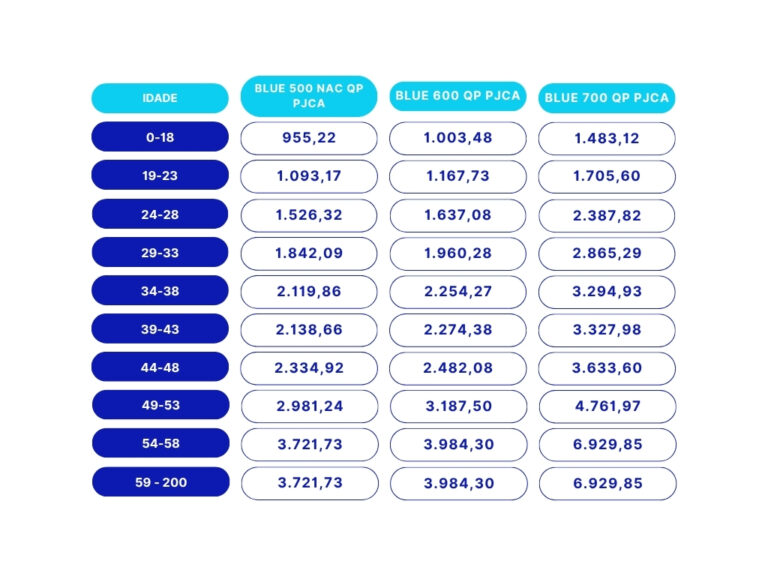Image resolution: width=768 pixels, height=576 pixels.
Task: Select the 1.167,73 price cell
Action: pos(458,176)
